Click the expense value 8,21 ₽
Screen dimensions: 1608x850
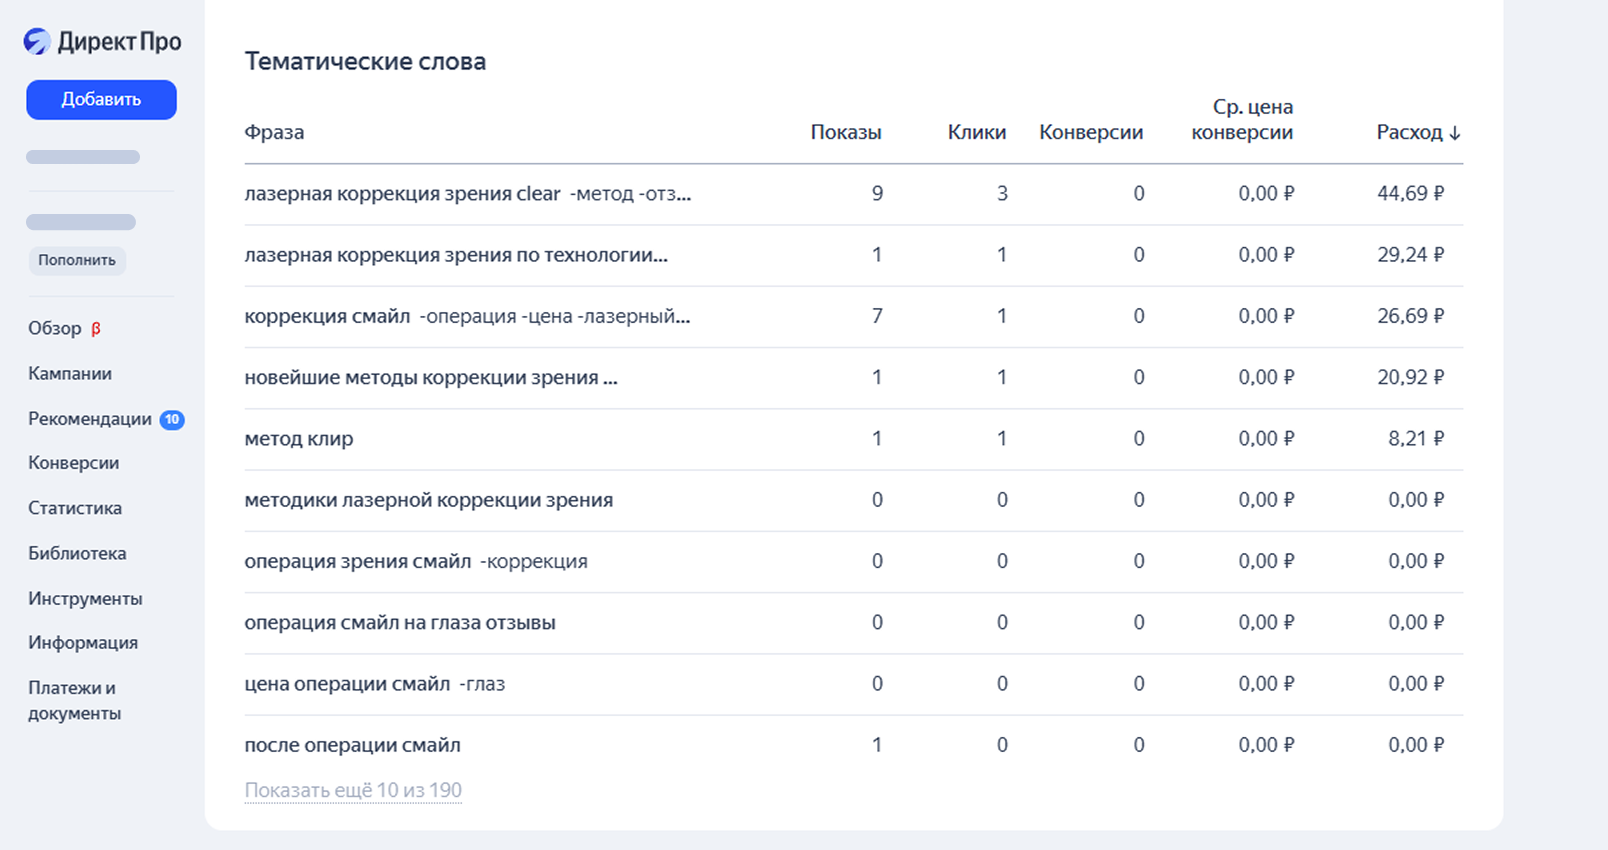[1416, 438]
